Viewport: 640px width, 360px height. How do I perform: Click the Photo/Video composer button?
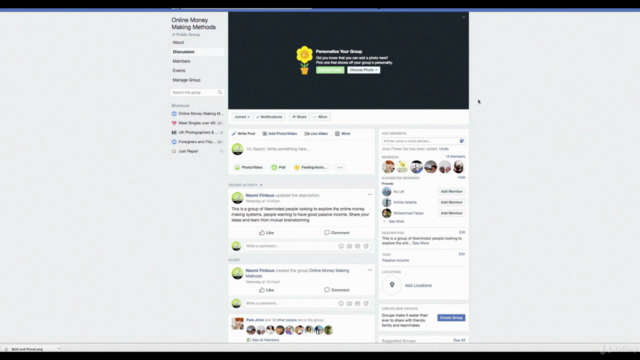[249, 167]
